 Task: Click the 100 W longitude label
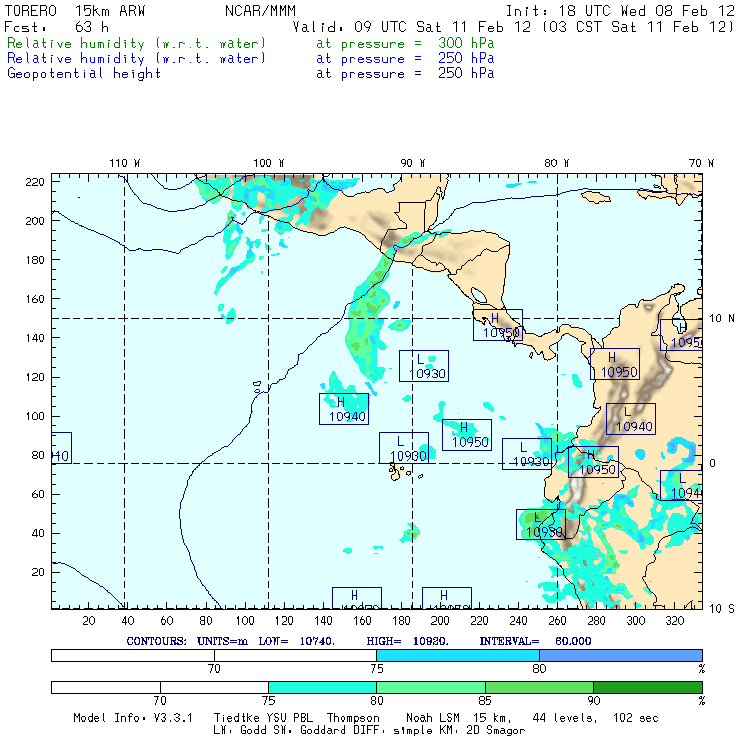(269, 163)
